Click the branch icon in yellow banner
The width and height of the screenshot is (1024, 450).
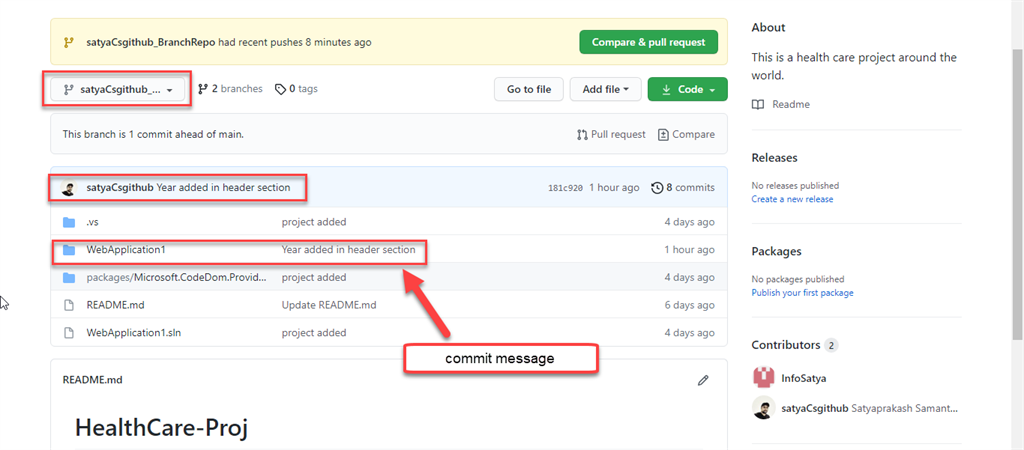(x=69, y=42)
